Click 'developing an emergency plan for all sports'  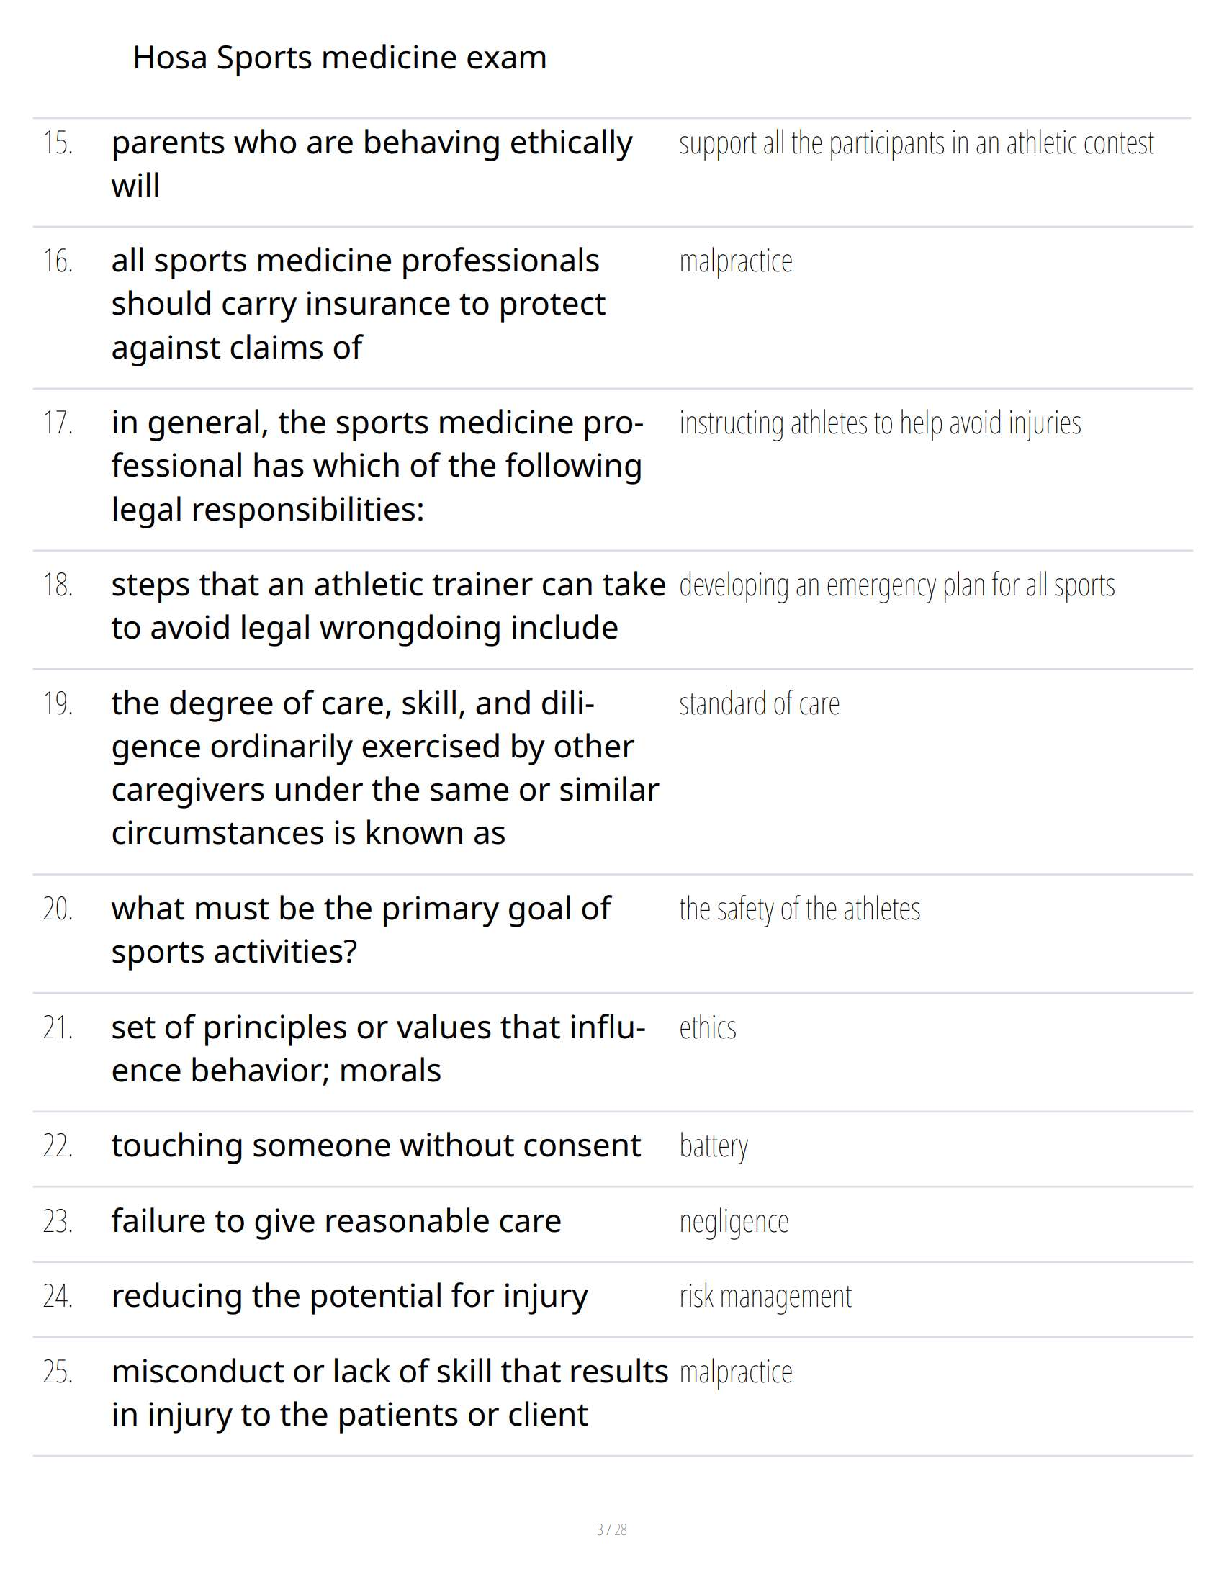(897, 586)
